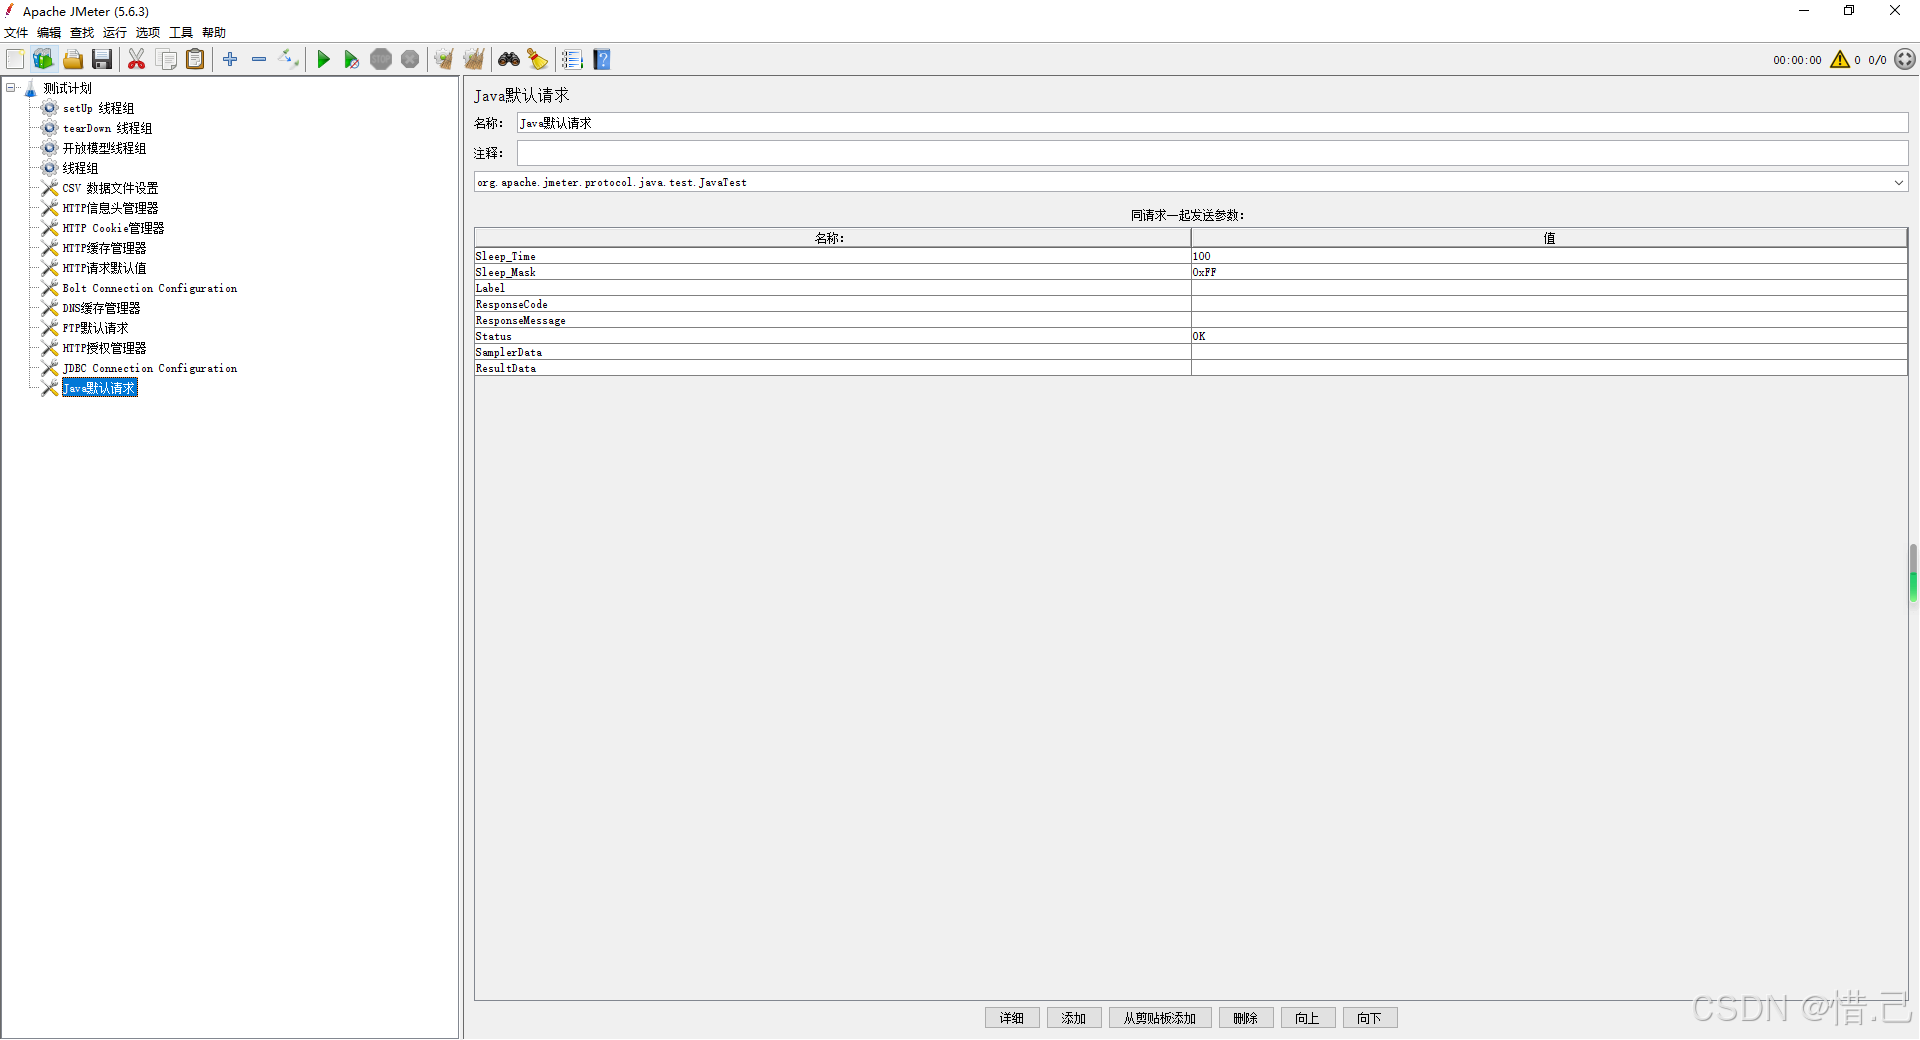
Task: Click the 向下 button
Action: tap(1370, 1018)
